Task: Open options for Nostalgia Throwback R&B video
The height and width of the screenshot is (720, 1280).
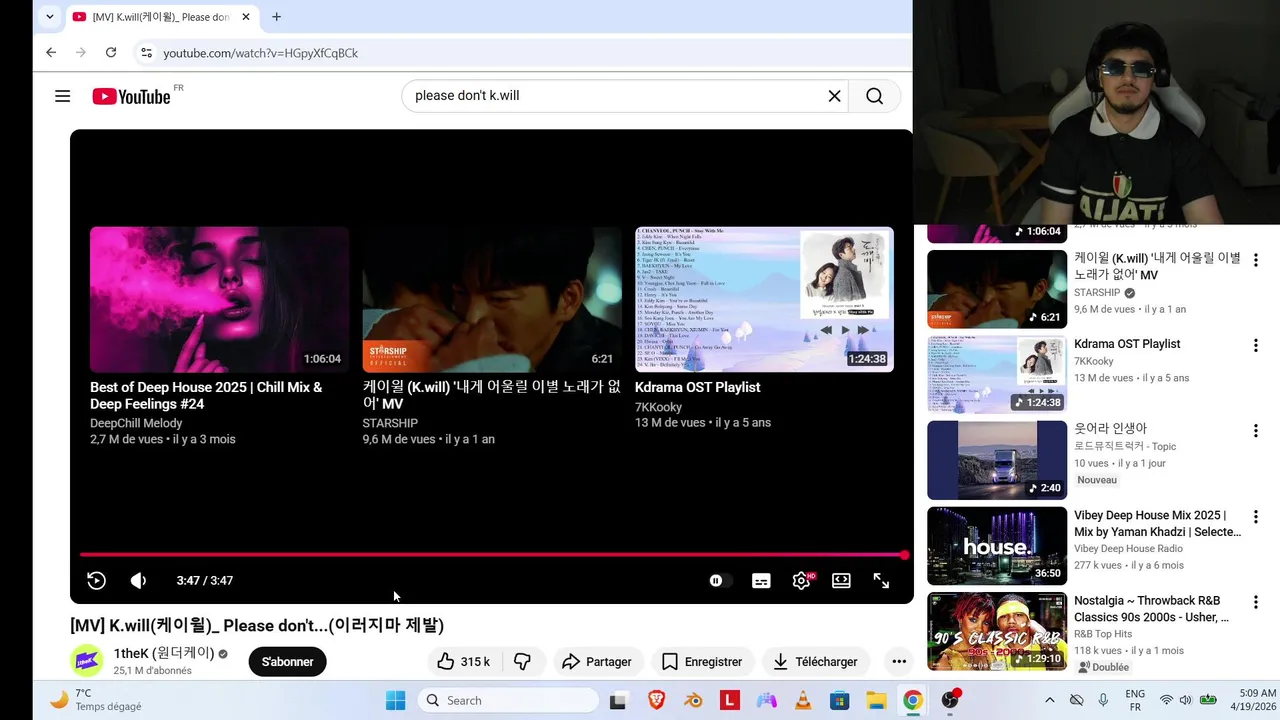Action: click(1255, 603)
